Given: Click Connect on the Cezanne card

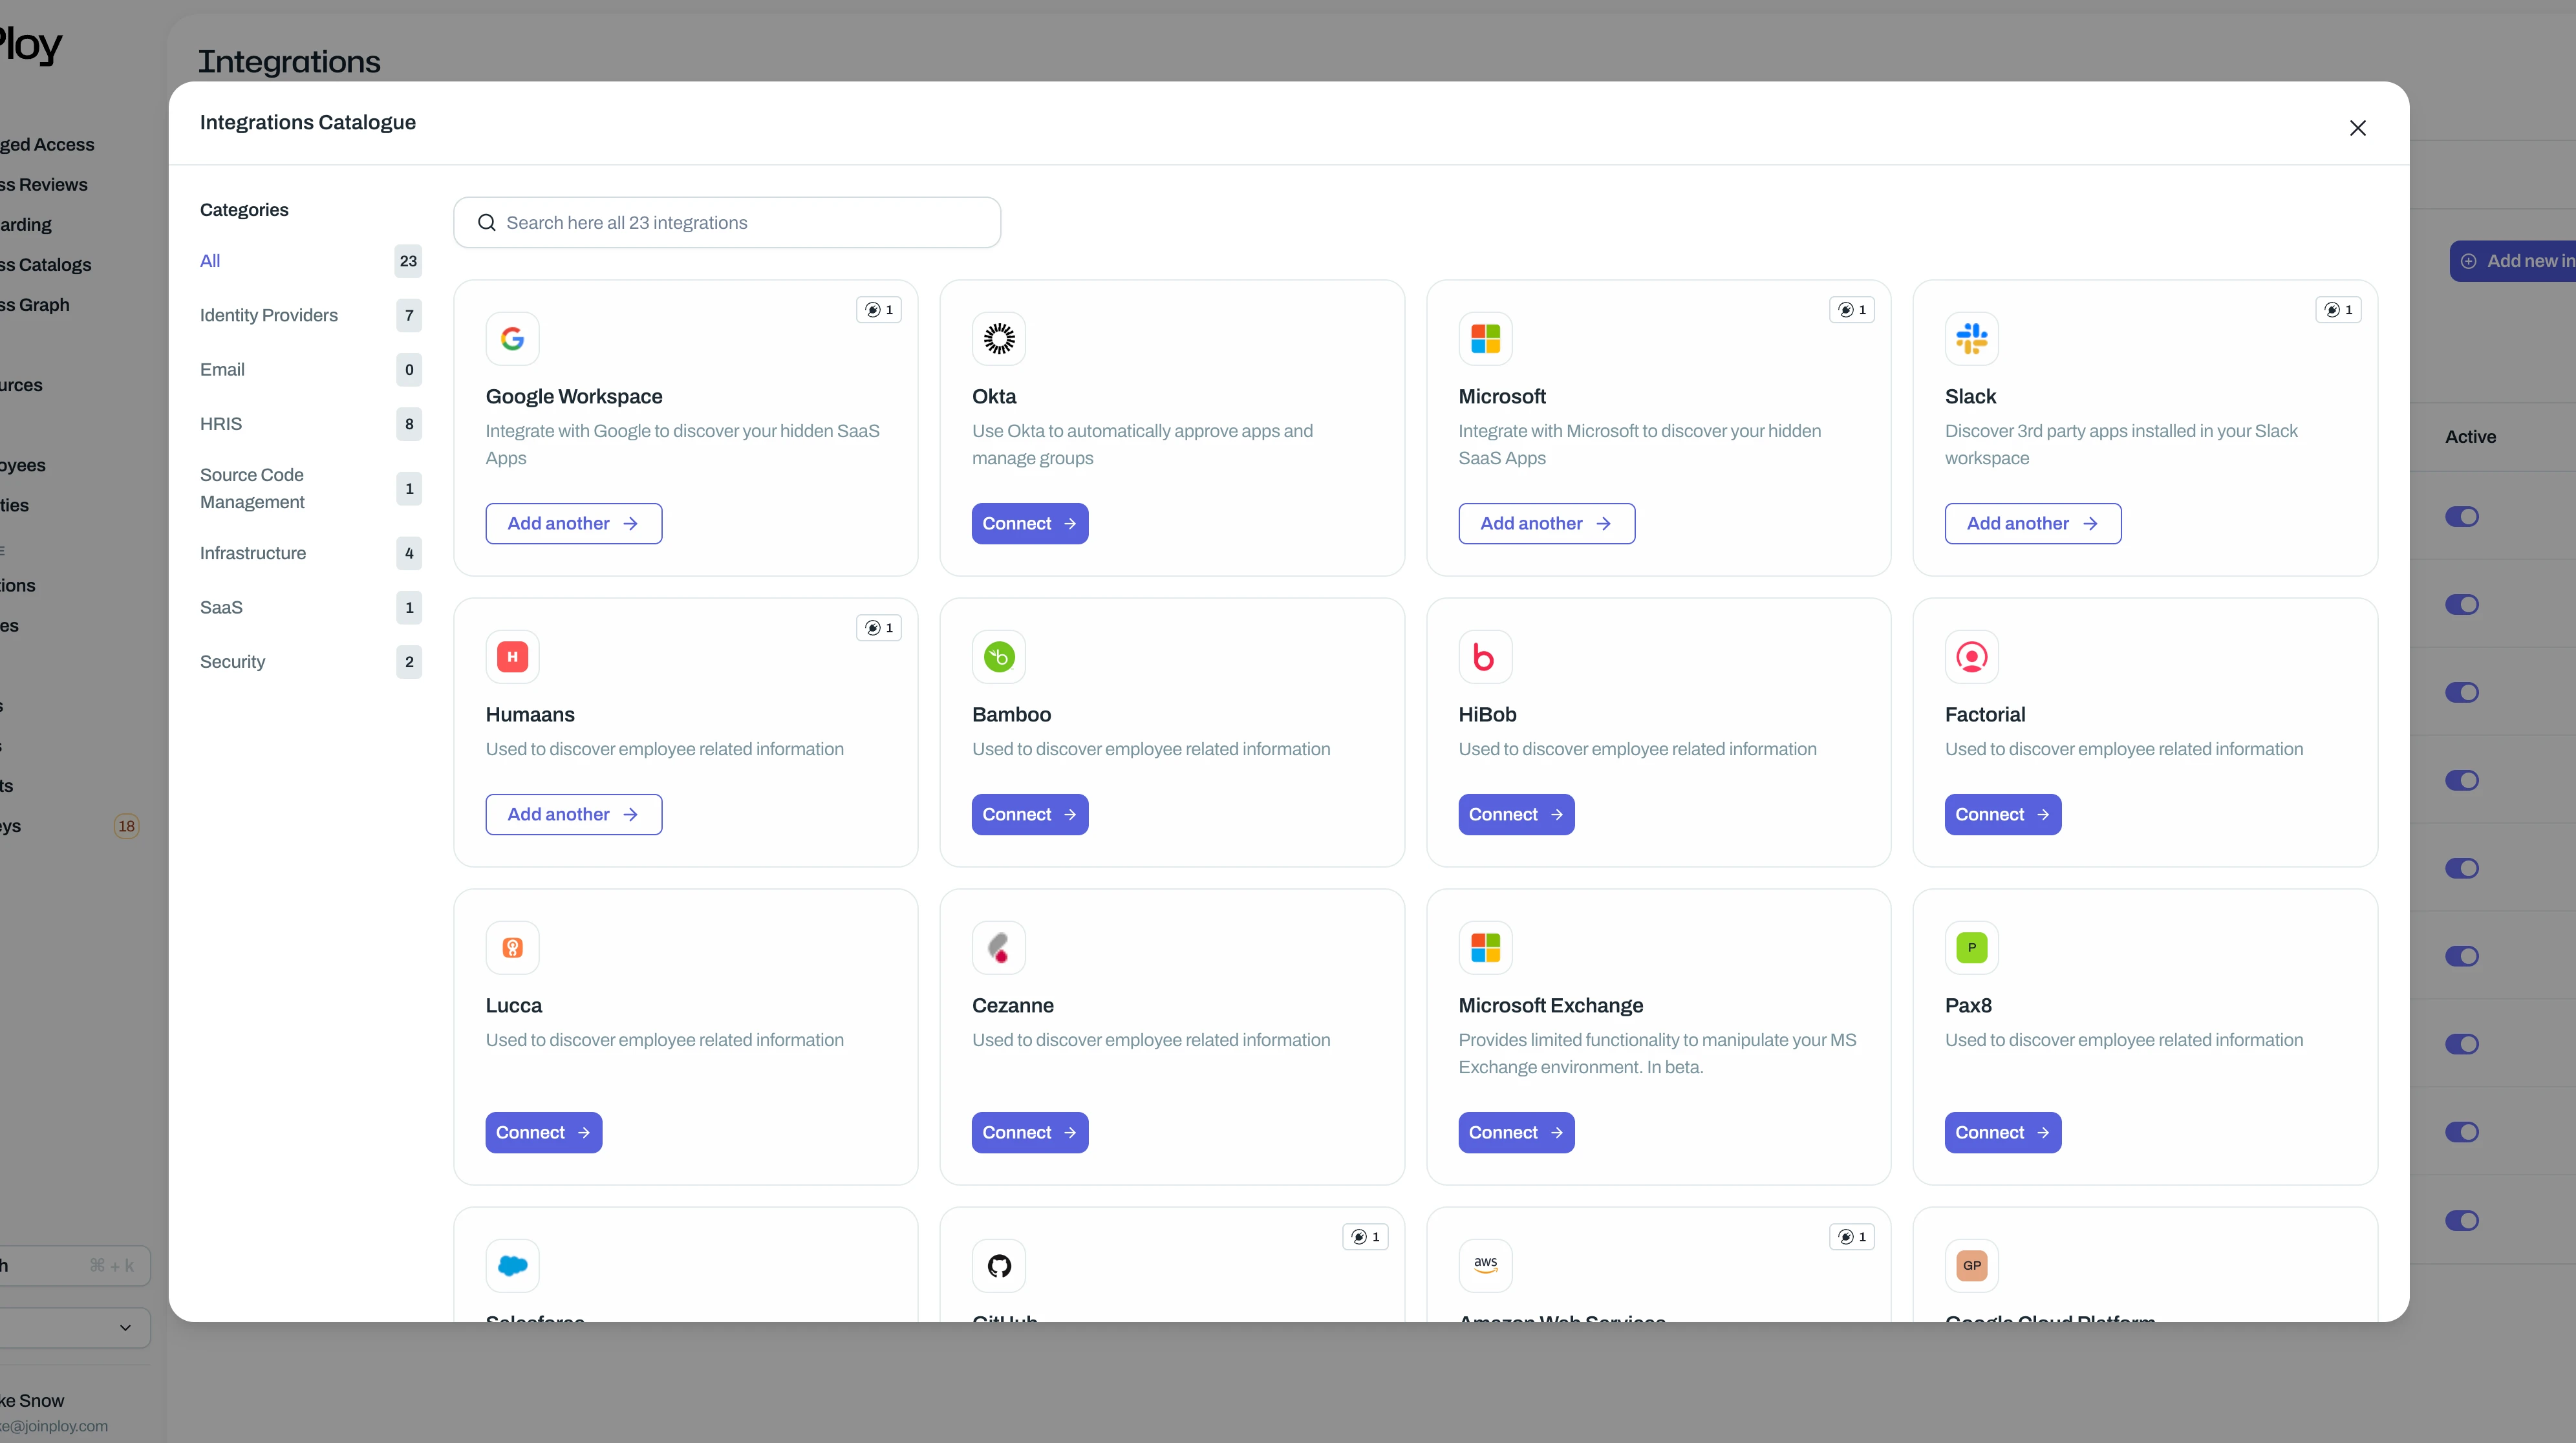Looking at the screenshot, I should pyautogui.click(x=1029, y=1133).
